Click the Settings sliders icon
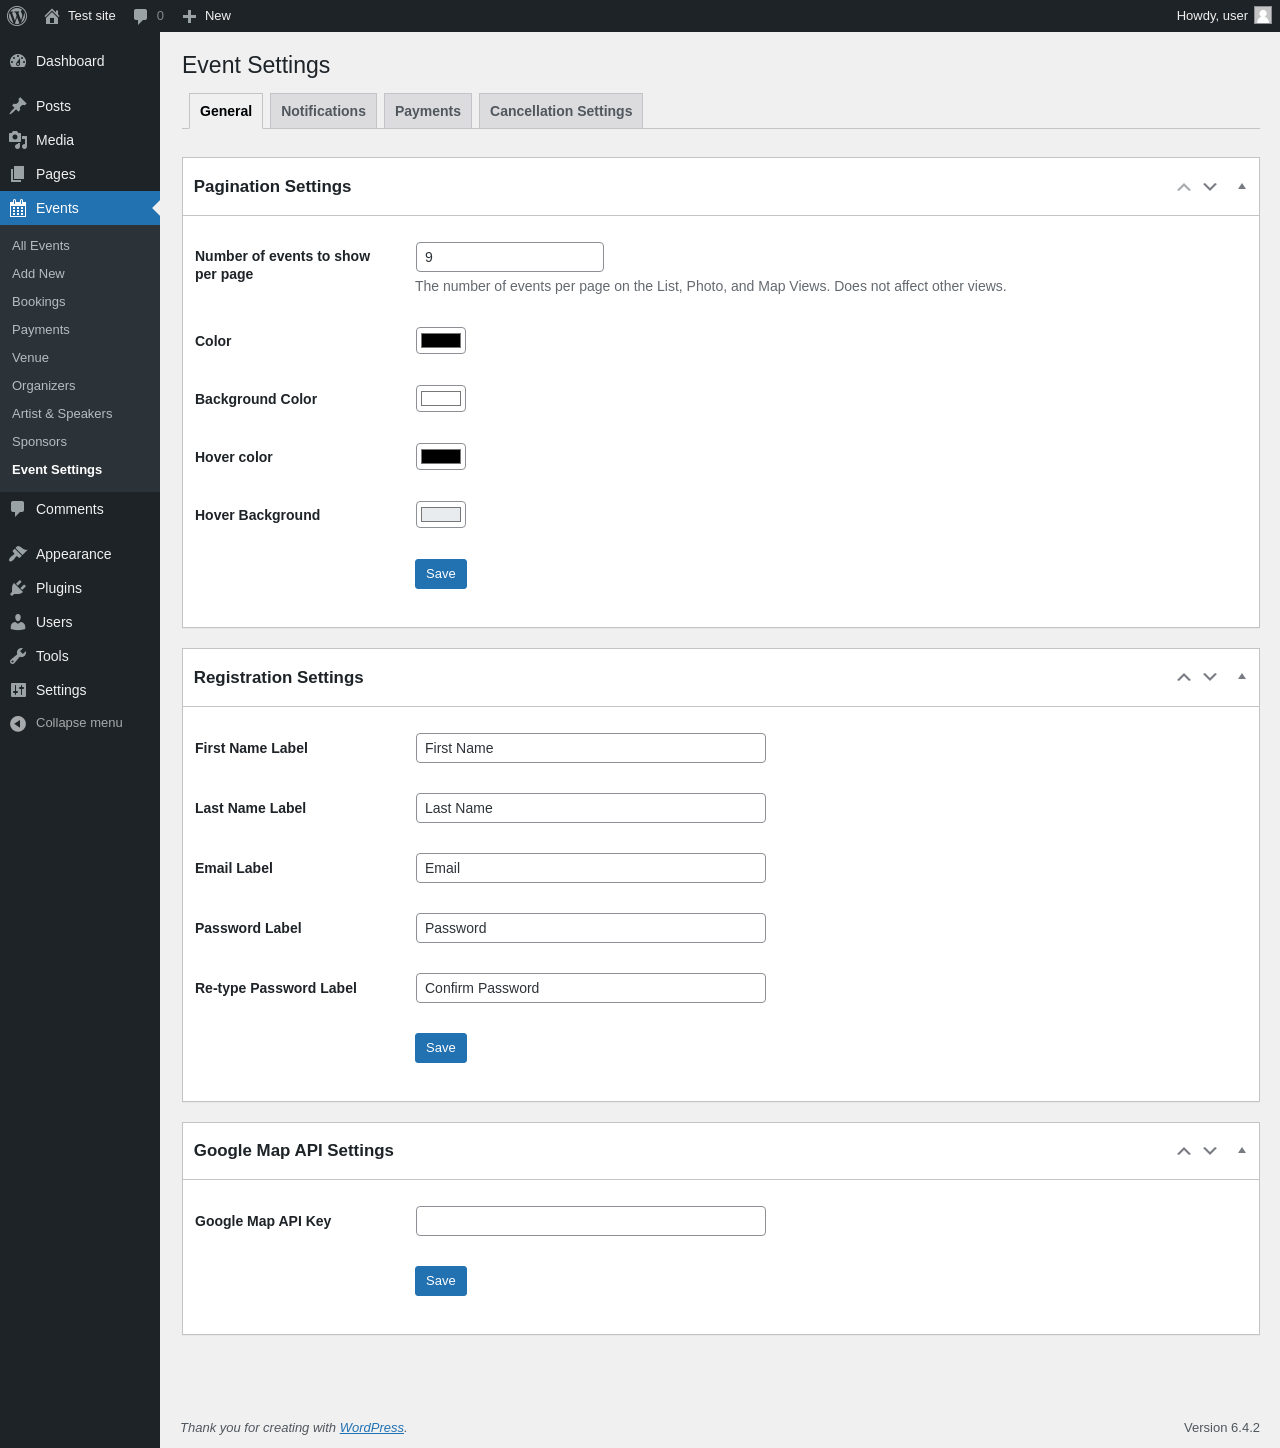The width and height of the screenshot is (1280, 1448). 18,690
